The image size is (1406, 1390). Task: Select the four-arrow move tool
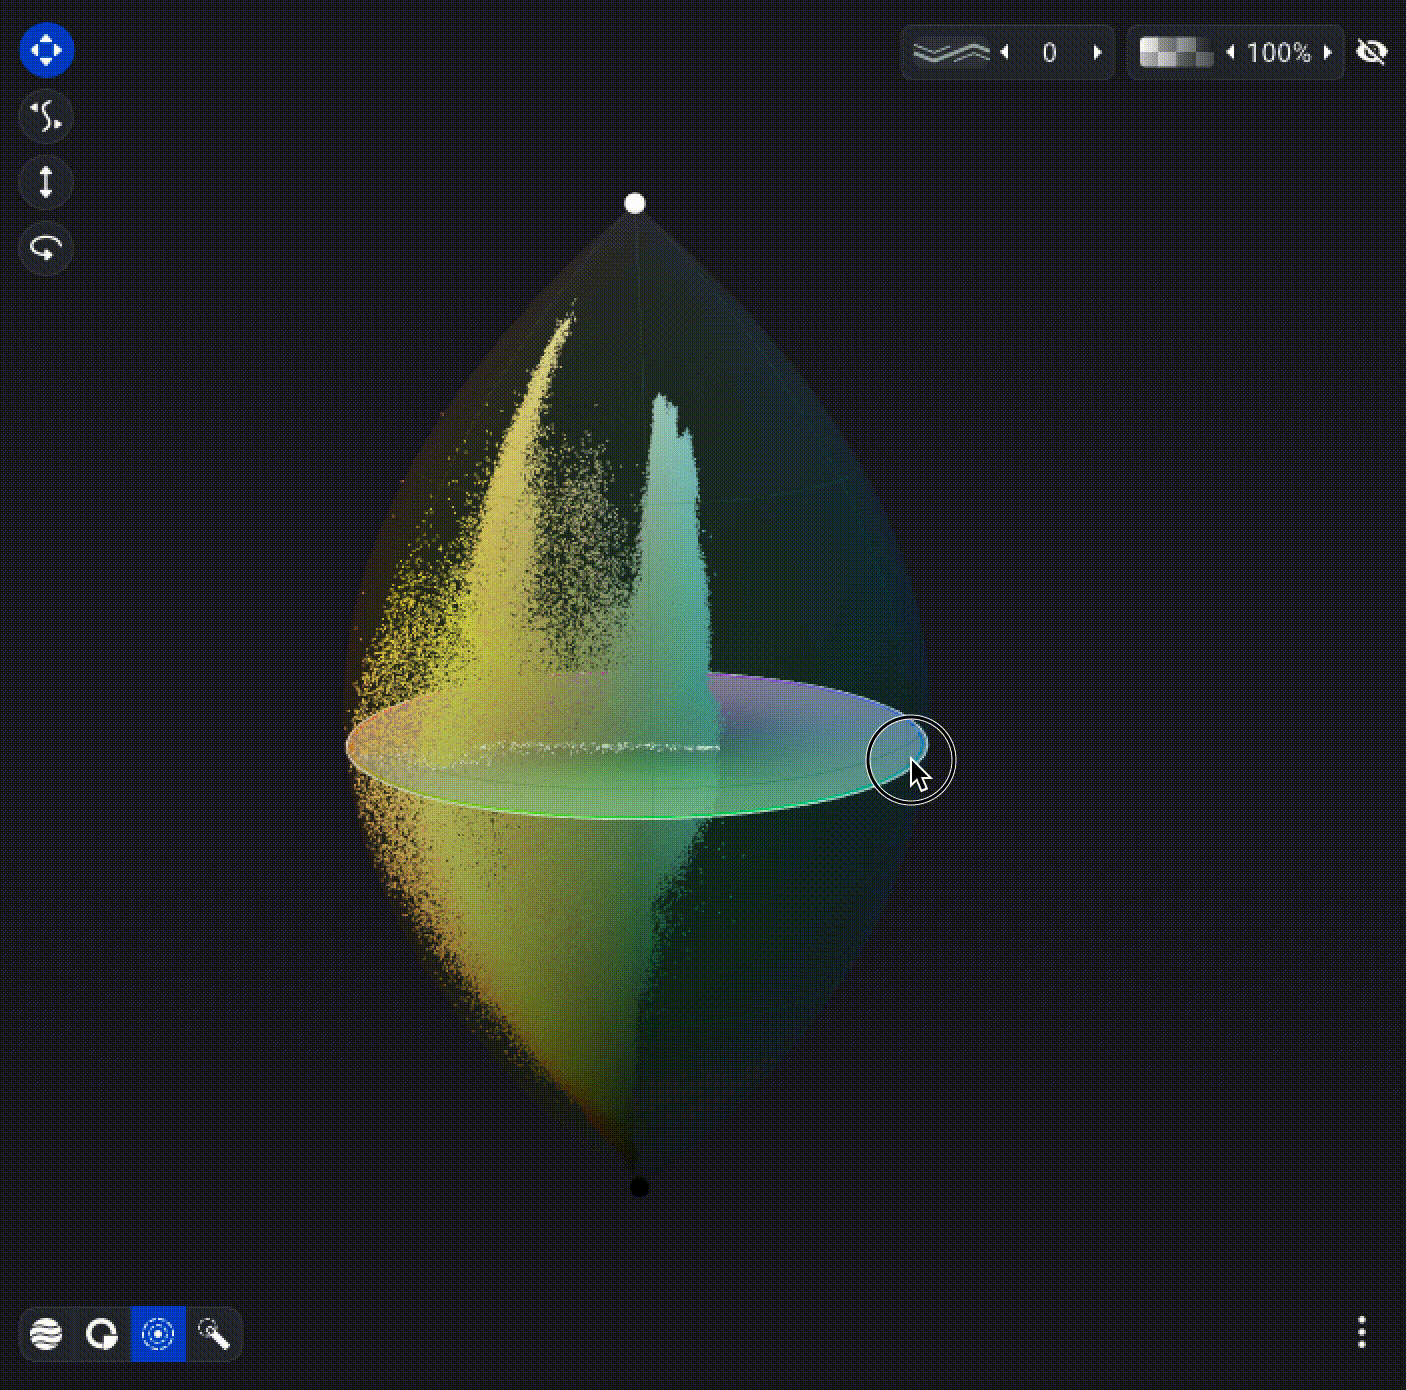(x=46, y=50)
